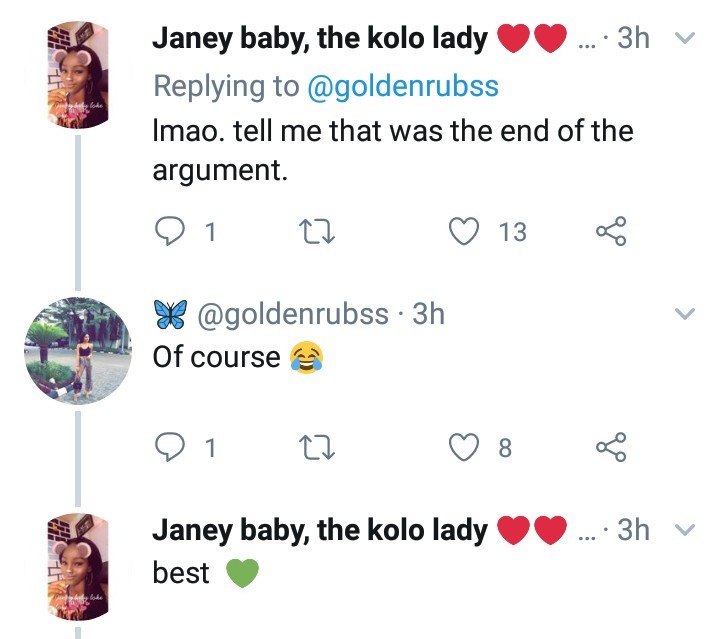Open the 'best' tweet with green heart
This screenshot has height=639, width=720.
[x=206, y=573]
